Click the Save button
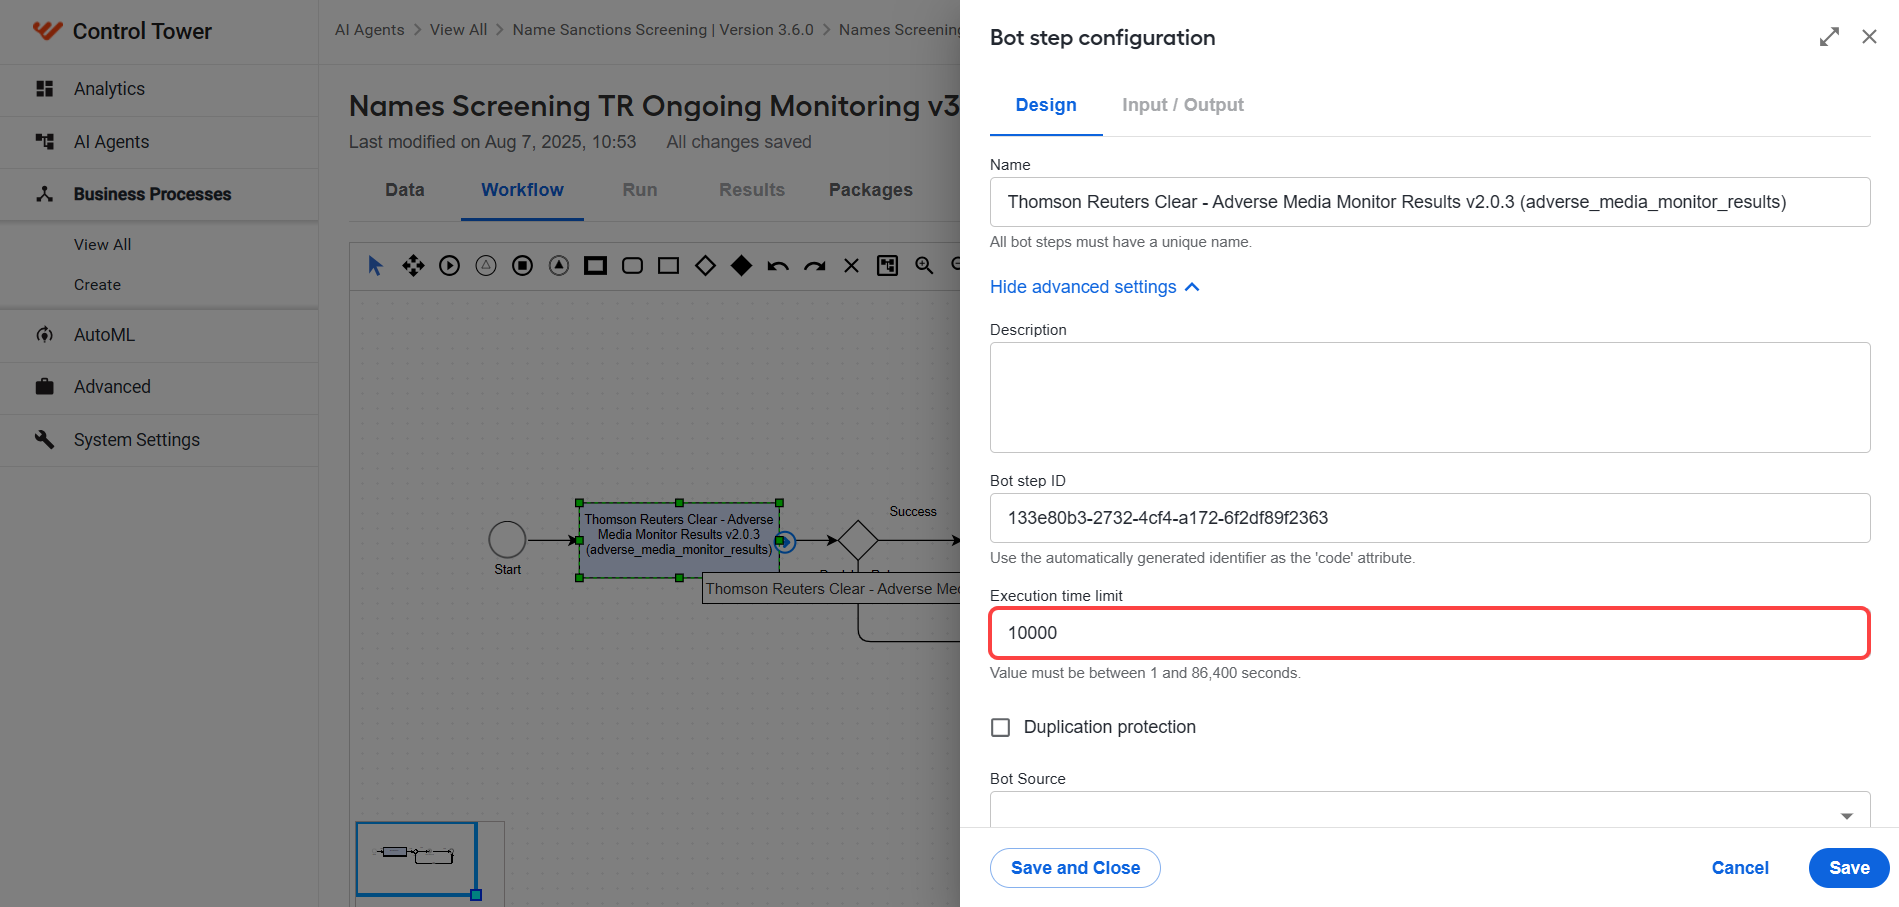Viewport: 1899px width, 907px height. [x=1849, y=868]
